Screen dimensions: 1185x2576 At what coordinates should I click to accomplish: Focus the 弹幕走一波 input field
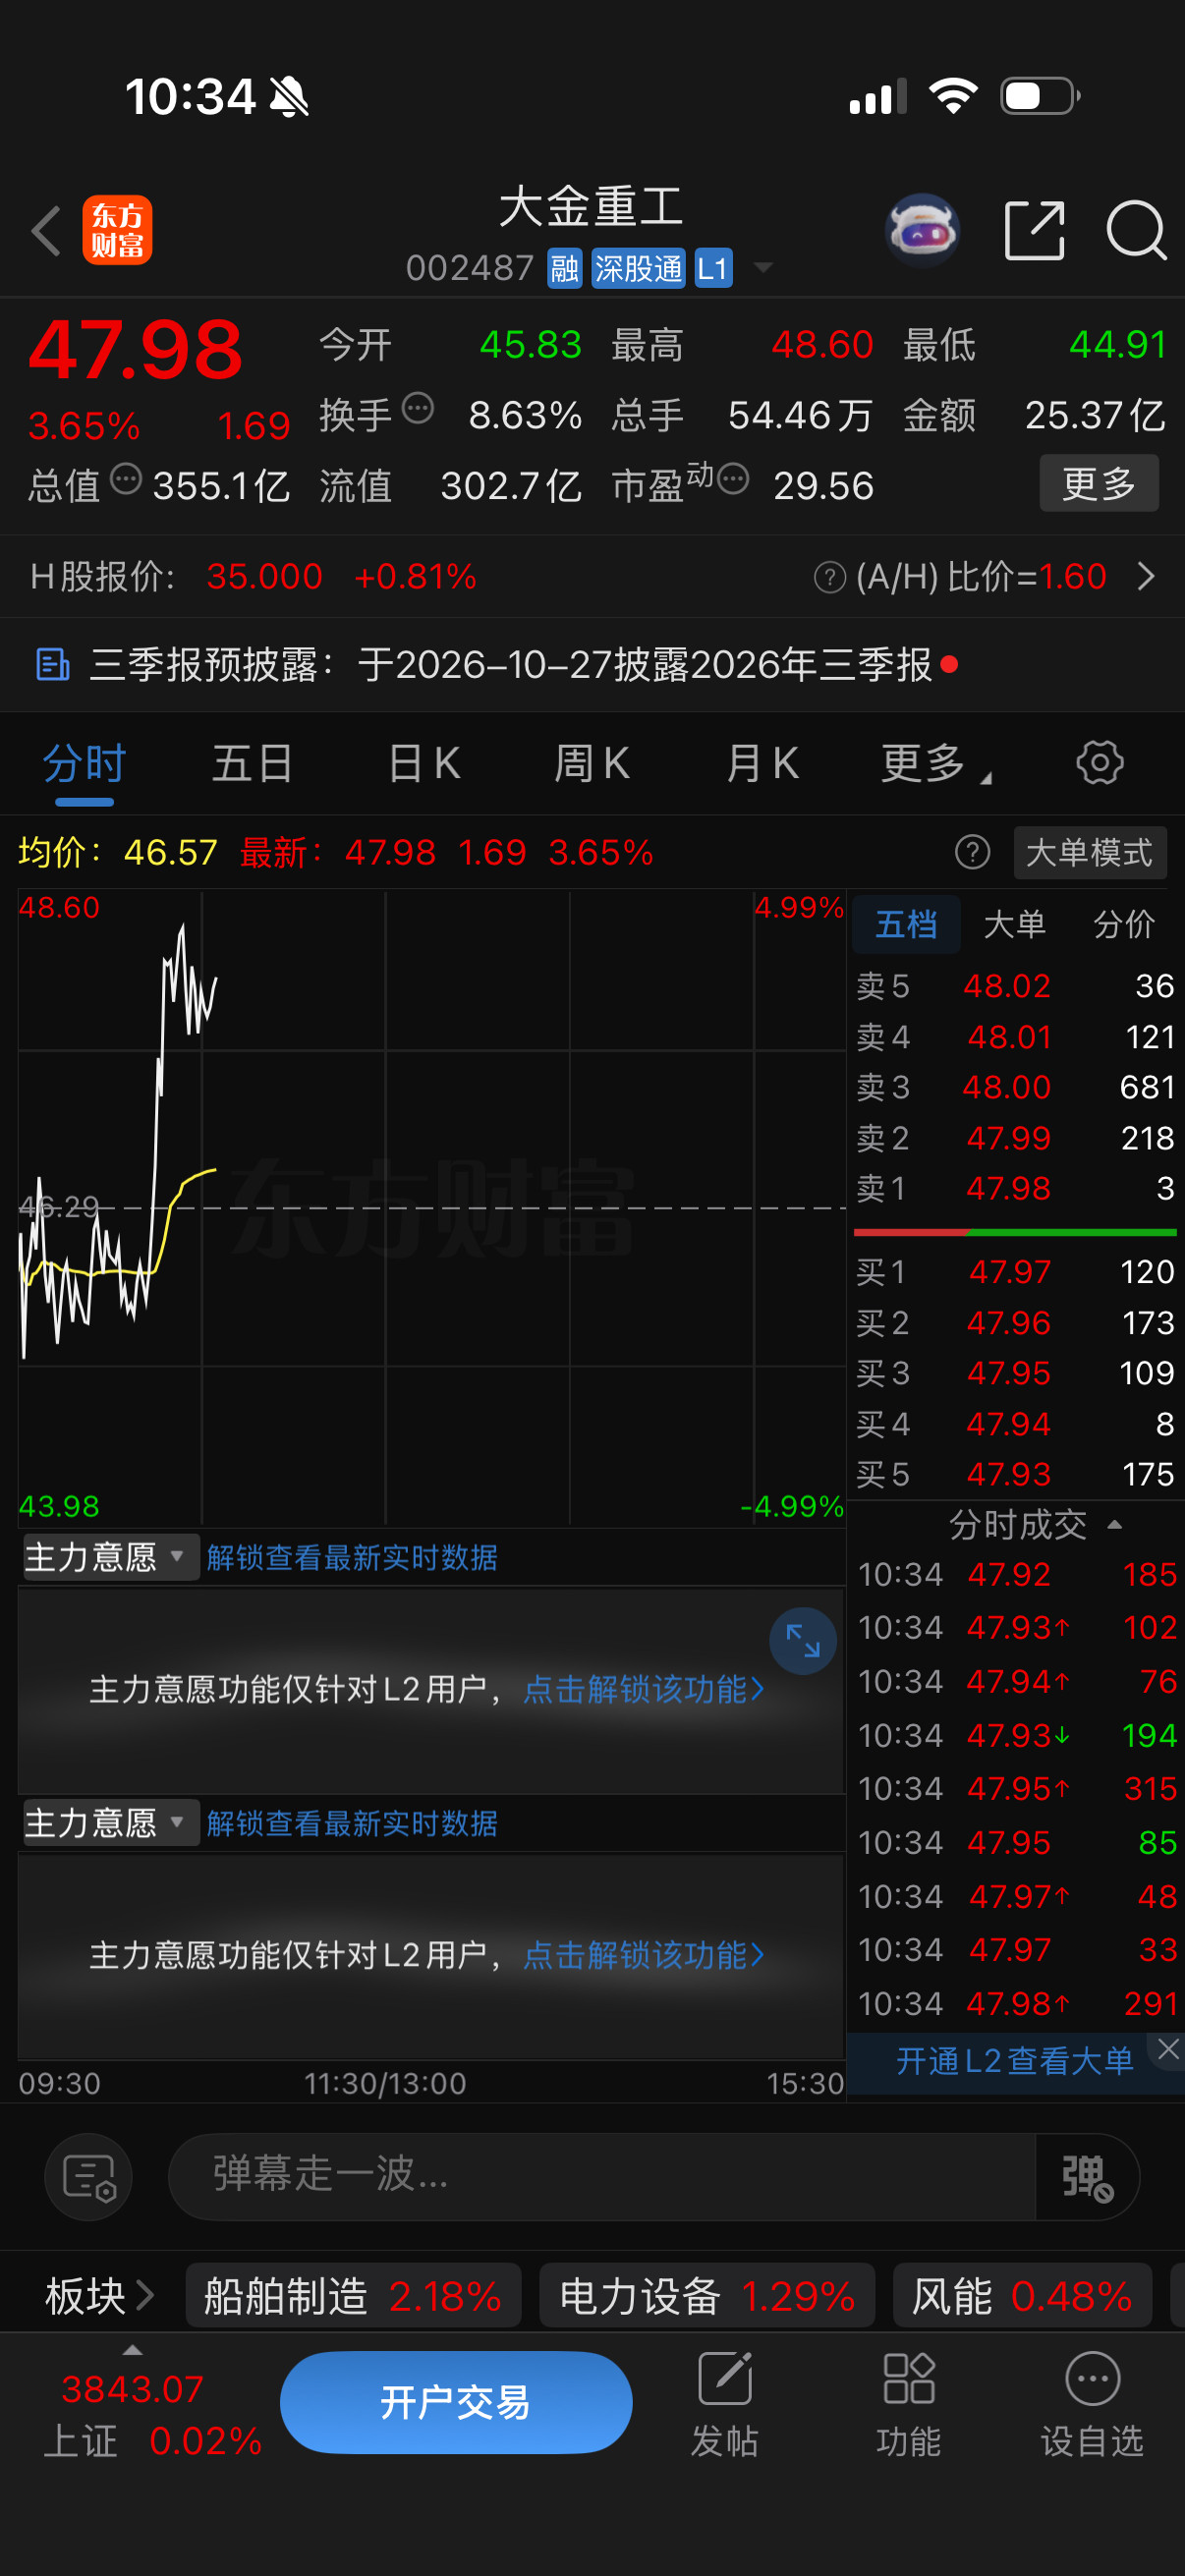tap(600, 2178)
